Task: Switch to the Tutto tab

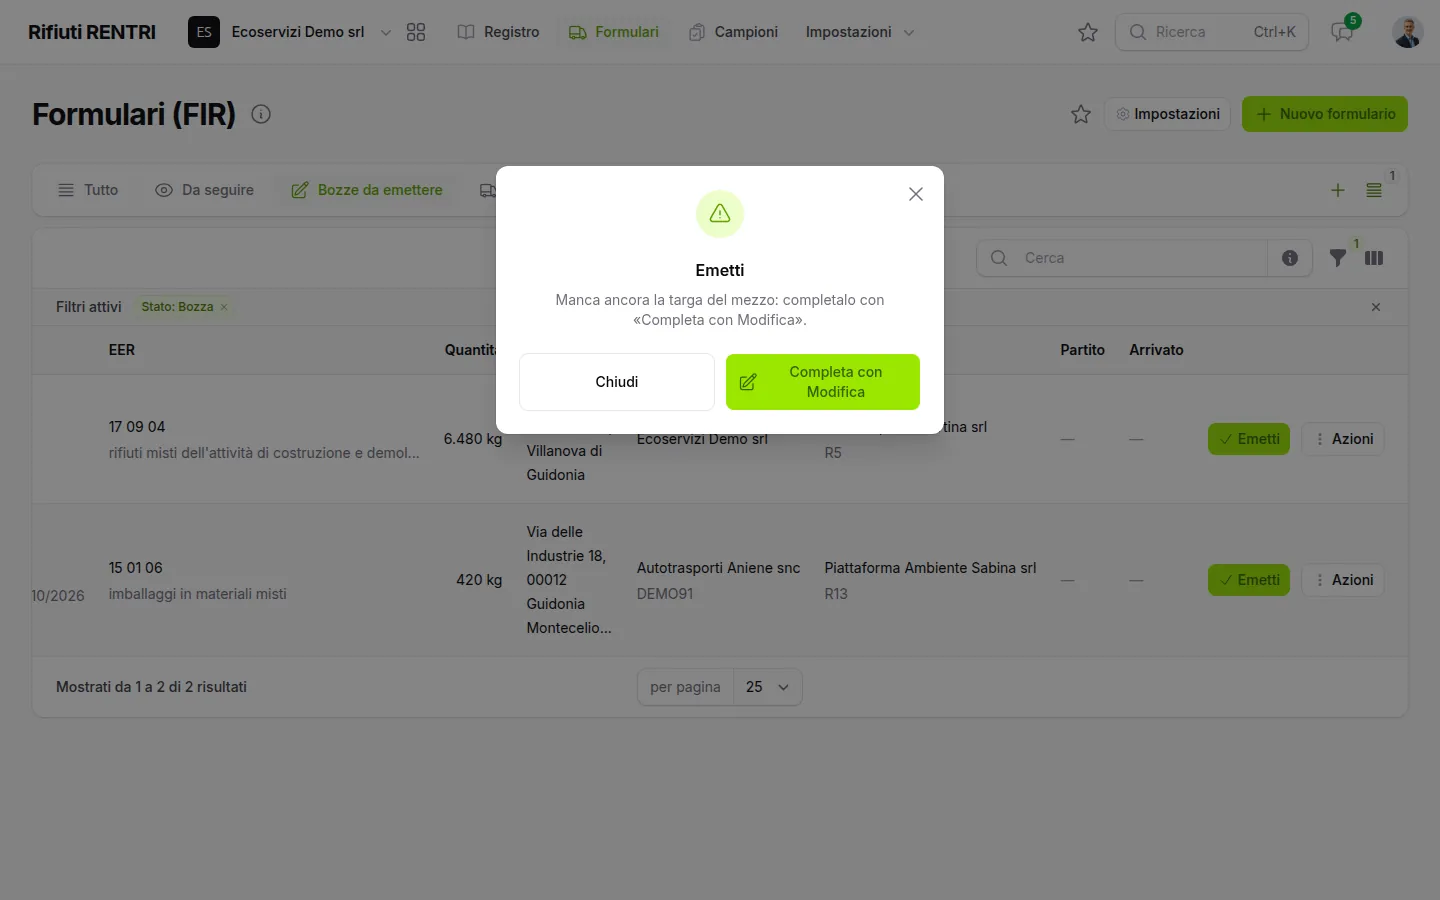Action: point(88,190)
